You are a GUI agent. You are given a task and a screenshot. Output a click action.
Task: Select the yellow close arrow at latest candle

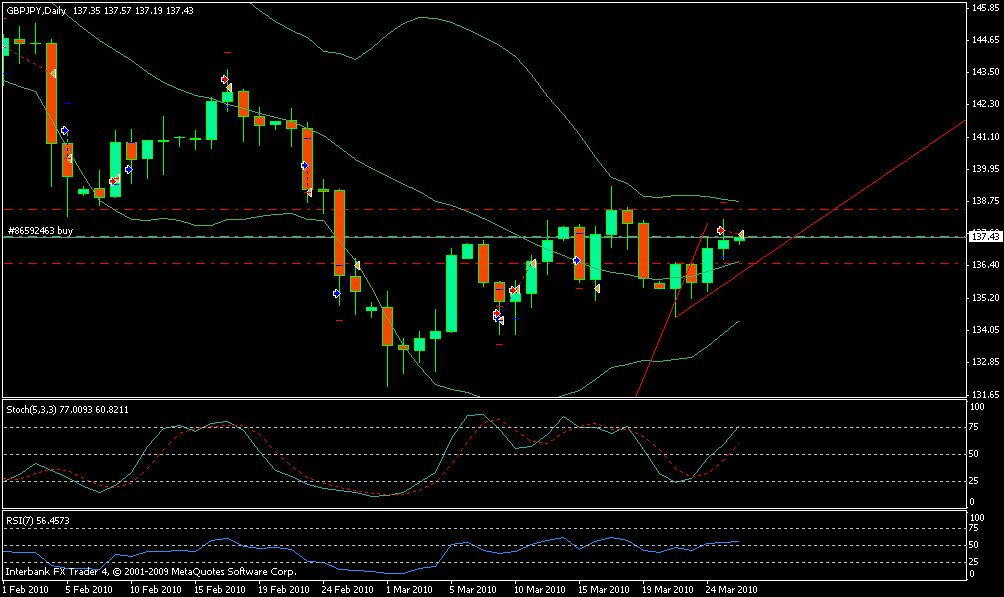click(x=741, y=234)
